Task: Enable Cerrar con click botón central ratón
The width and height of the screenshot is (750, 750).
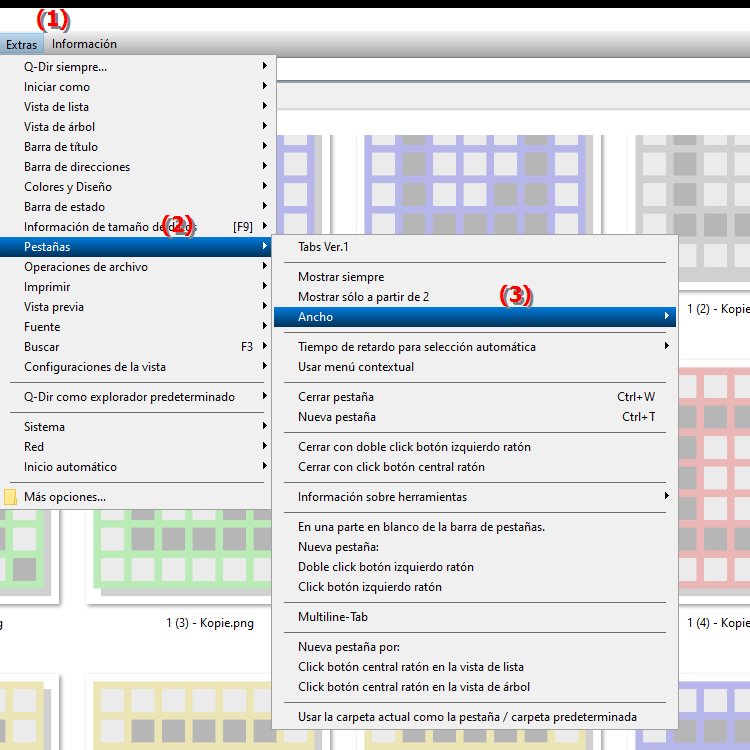Action: (391, 467)
